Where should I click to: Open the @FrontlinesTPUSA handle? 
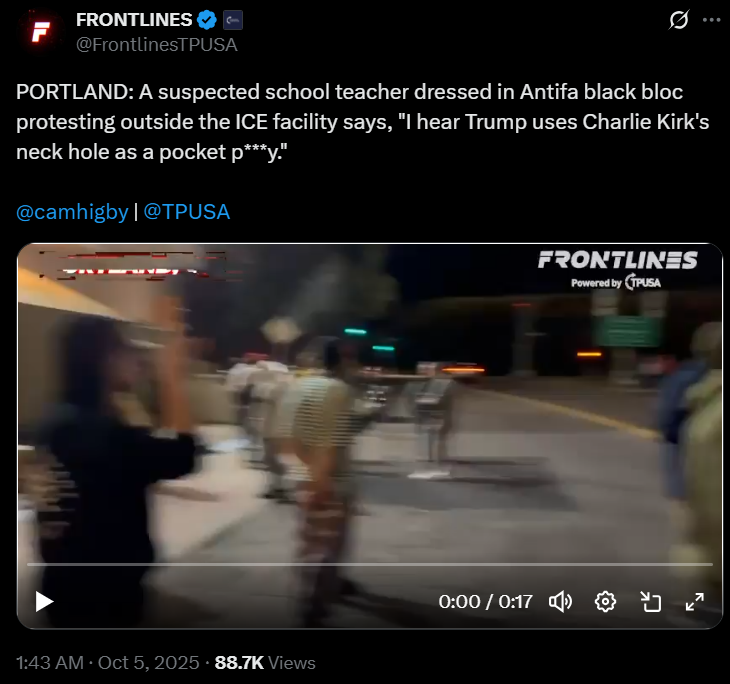pos(156,45)
